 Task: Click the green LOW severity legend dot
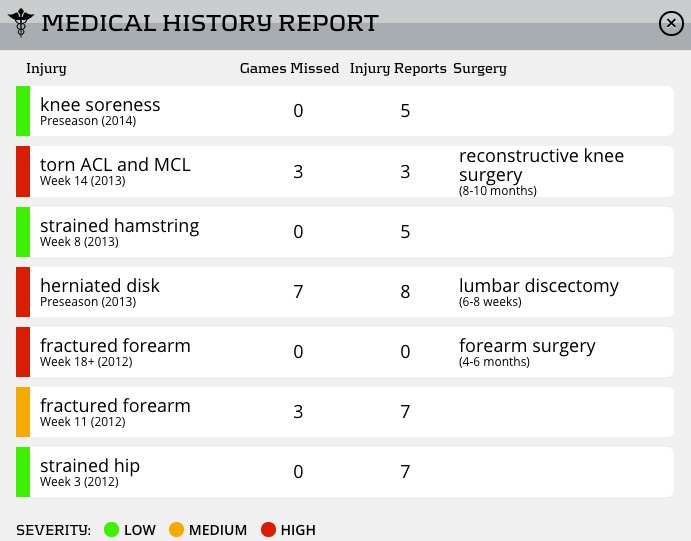(x=111, y=530)
